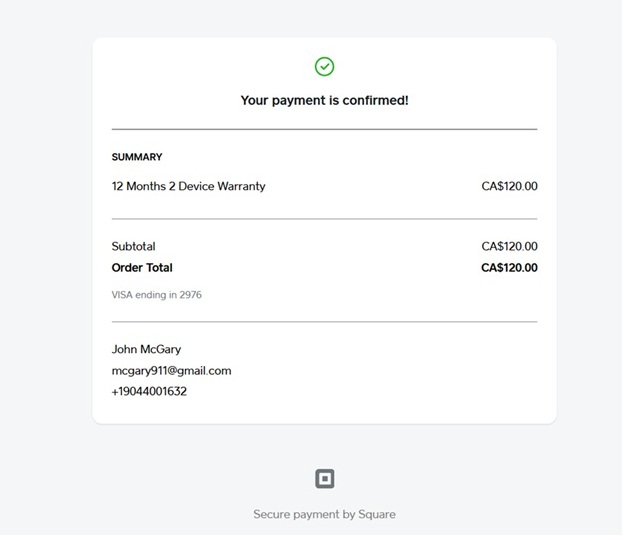Open the mcgary911@gmail.com email address
The height and width of the screenshot is (540, 624).
[x=171, y=371]
